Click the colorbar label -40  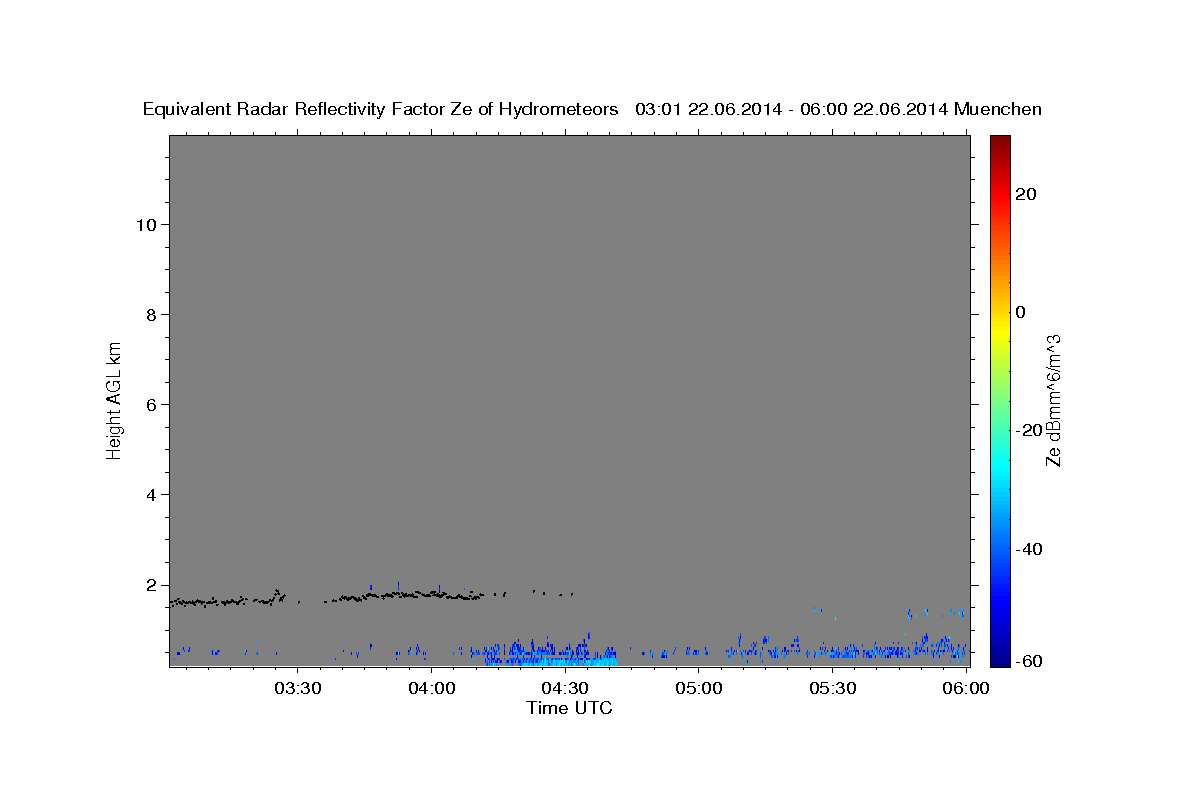(x=1030, y=549)
